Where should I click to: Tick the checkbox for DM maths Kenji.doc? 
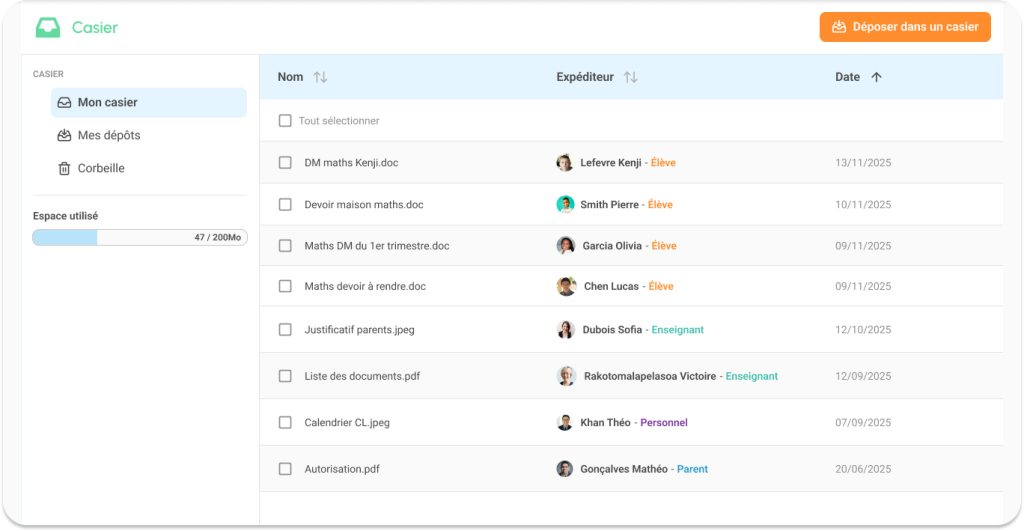(x=285, y=162)
